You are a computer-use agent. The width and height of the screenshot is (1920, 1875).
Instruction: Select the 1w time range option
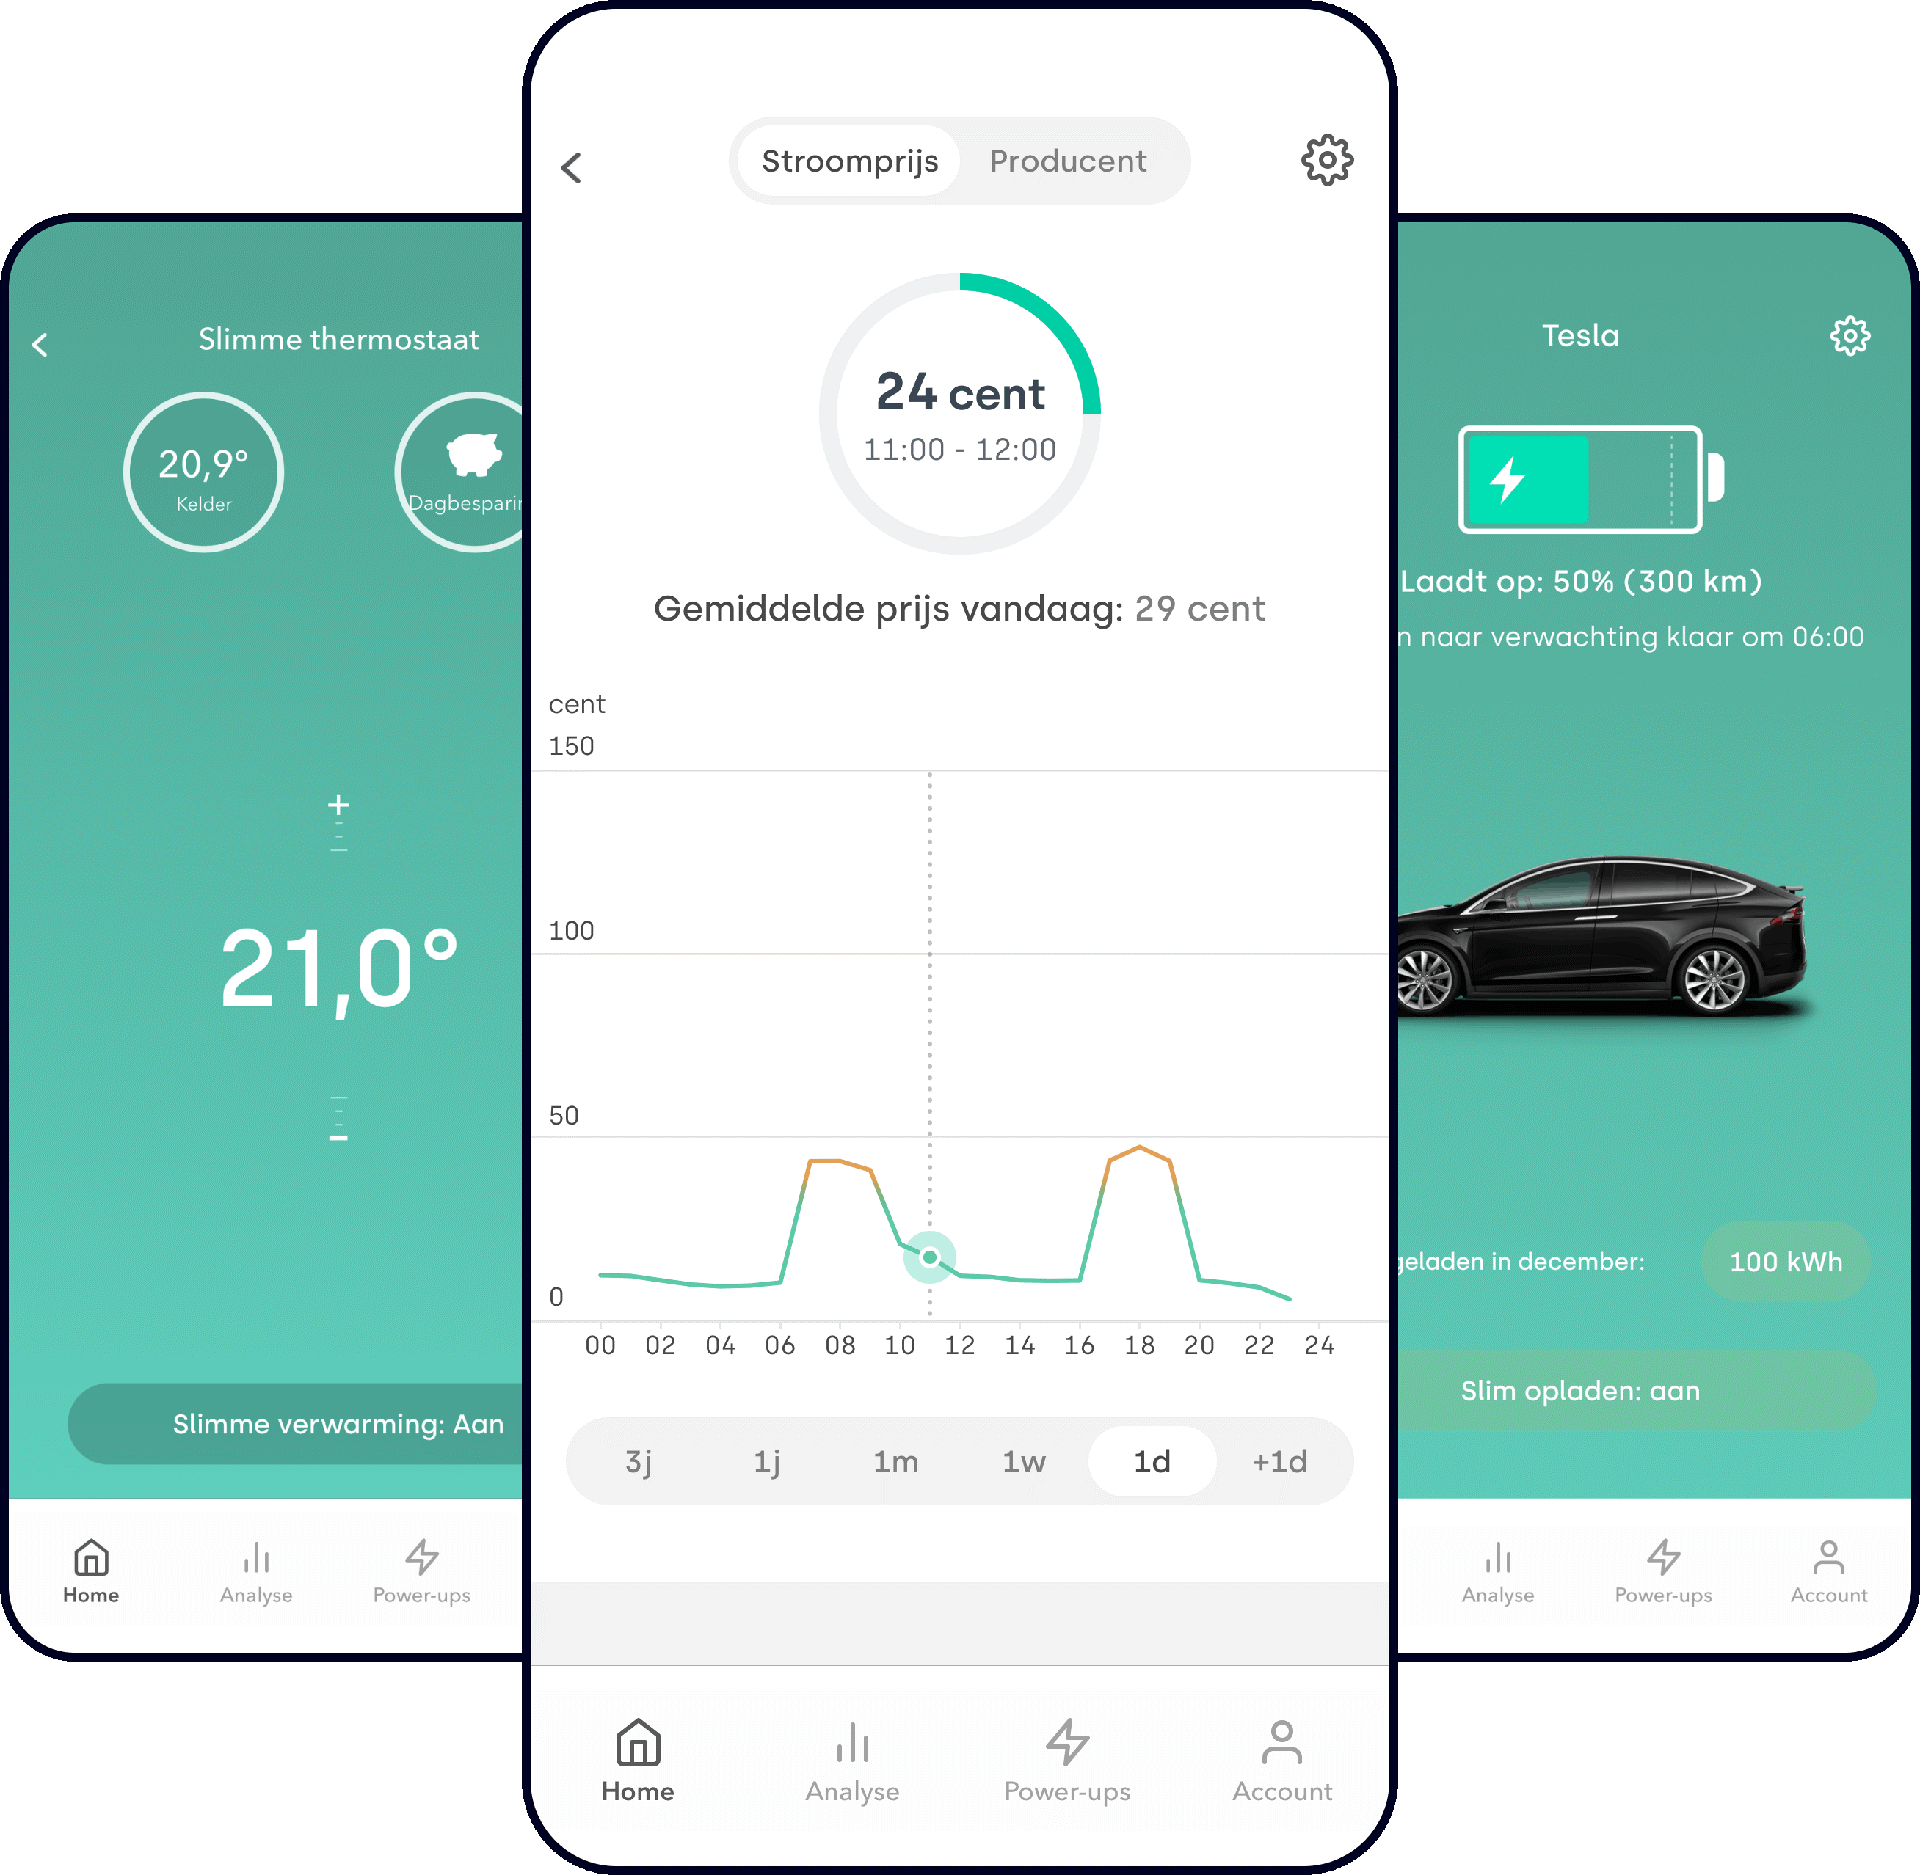click(x=1025, y=1463)
